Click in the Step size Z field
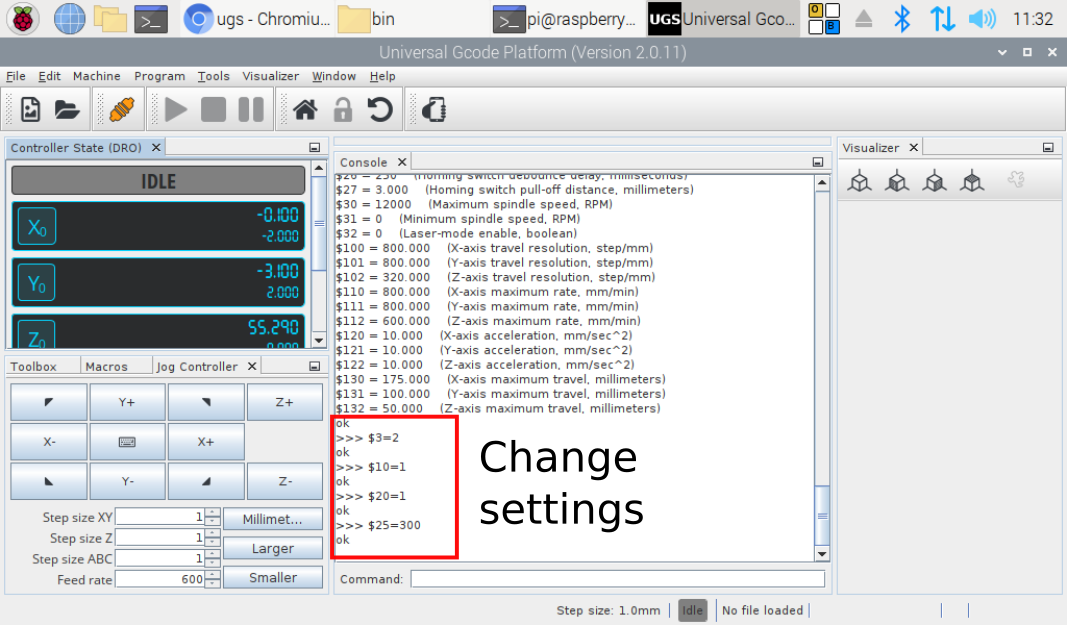Viewport: 1067px width, 625px height. pyautogui.click(x=160, y=538)
